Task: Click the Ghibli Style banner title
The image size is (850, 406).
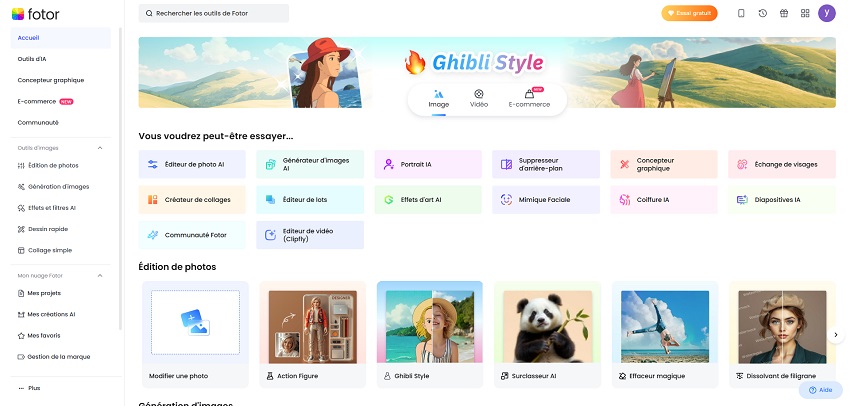Action: point(487,63)
